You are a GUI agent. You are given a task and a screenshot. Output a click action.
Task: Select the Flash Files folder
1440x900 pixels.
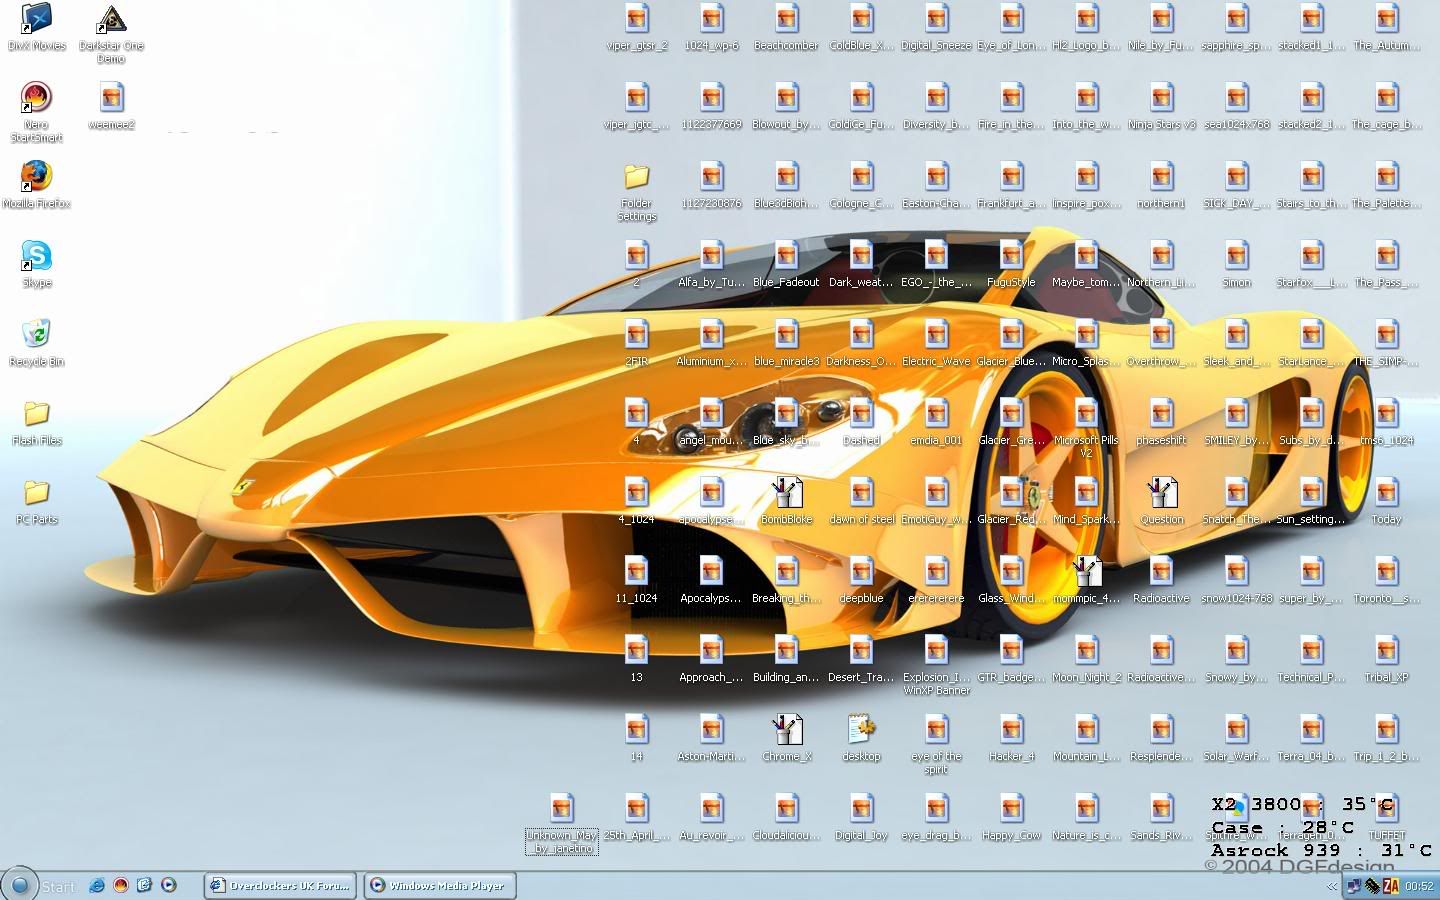(36, 414)
